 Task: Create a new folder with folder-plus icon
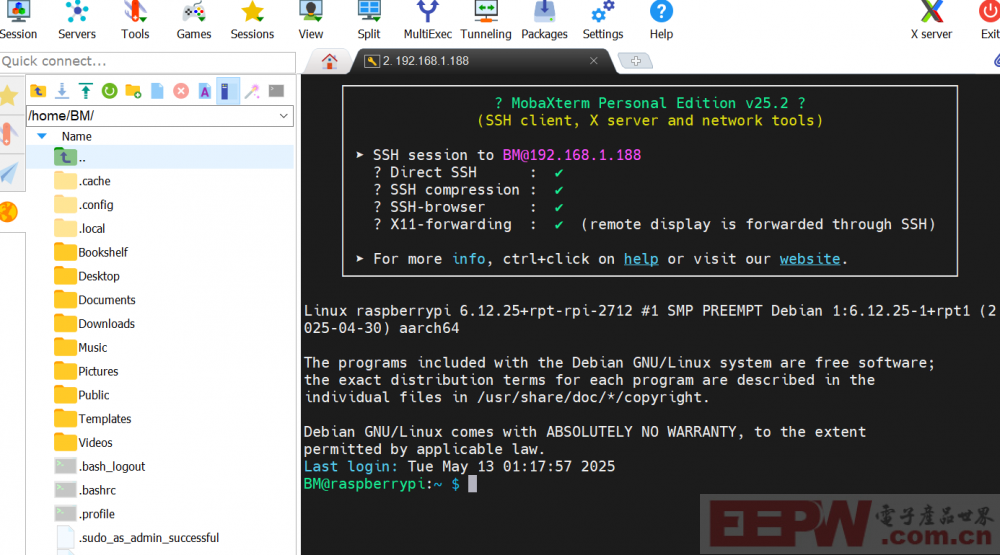tap(133, 91)
